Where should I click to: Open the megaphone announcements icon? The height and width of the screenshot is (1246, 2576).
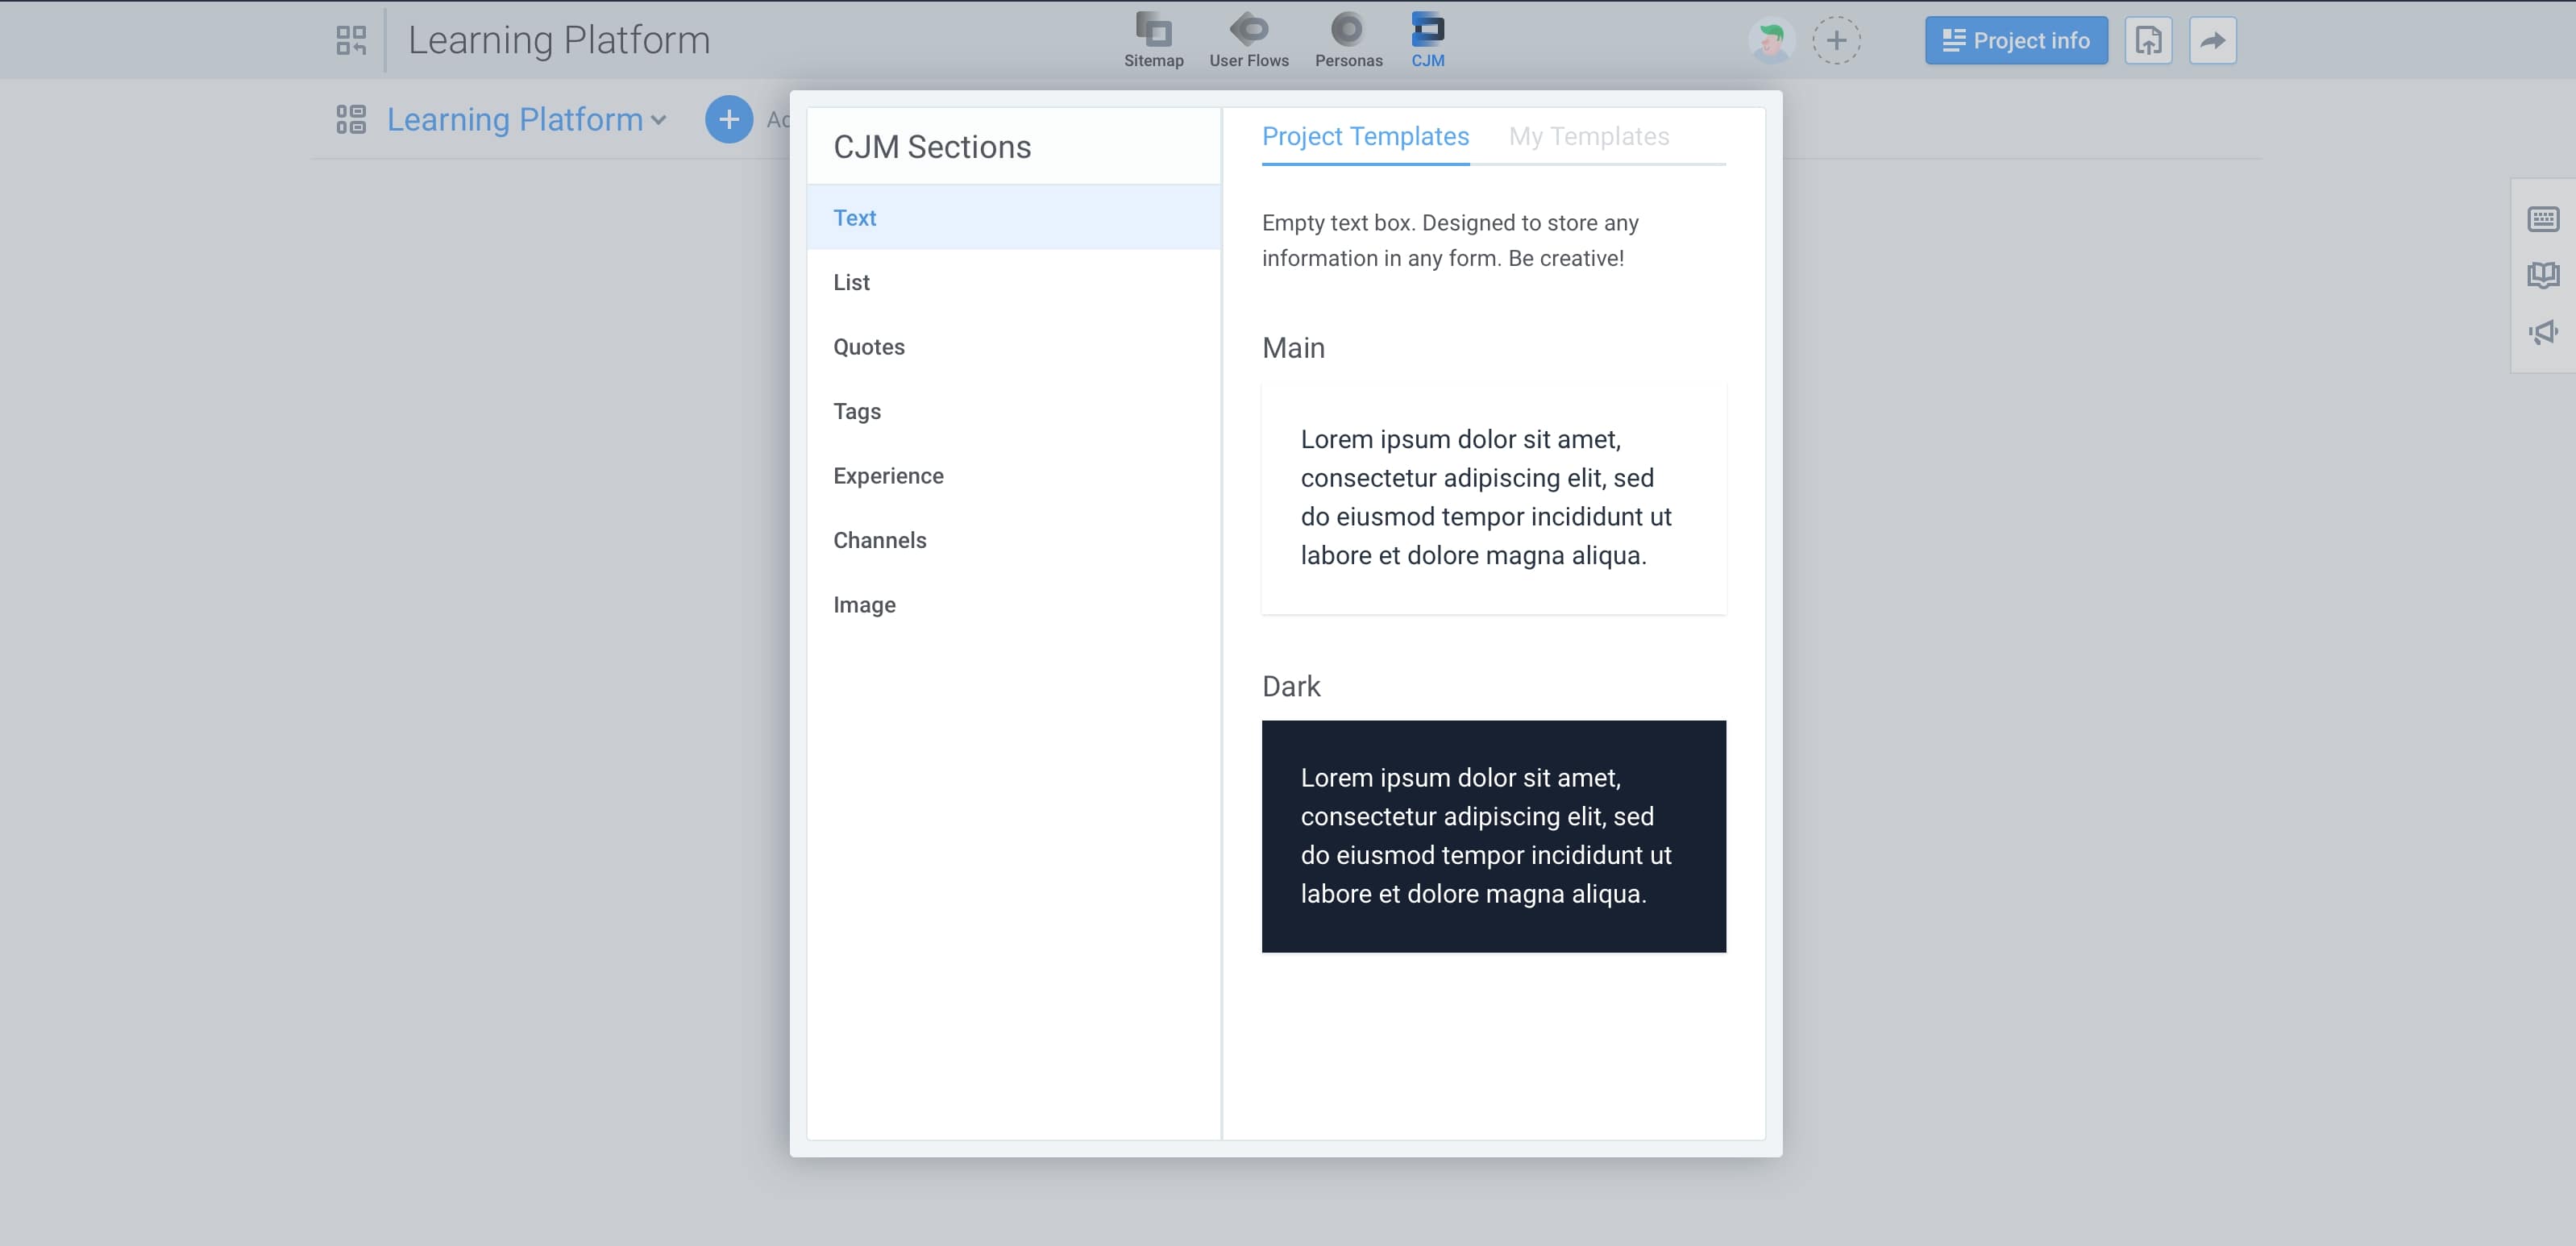coord(2543,332)
